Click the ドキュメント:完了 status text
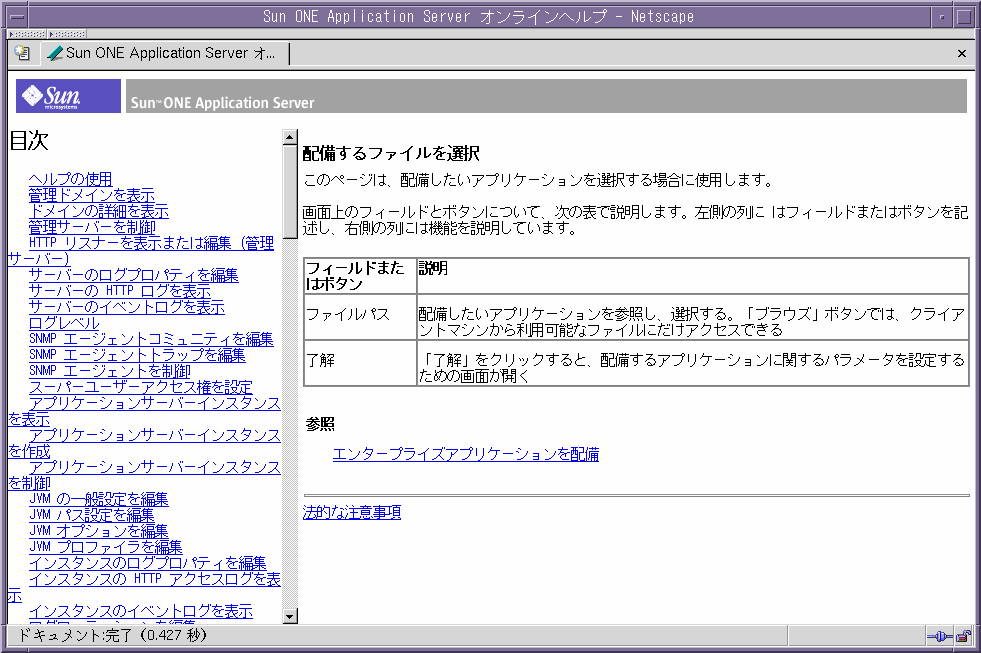 (x=111, y=636)
